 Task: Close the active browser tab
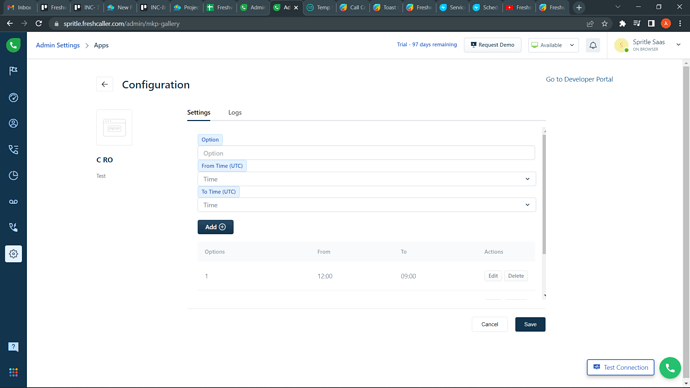(x=296, y=7)
